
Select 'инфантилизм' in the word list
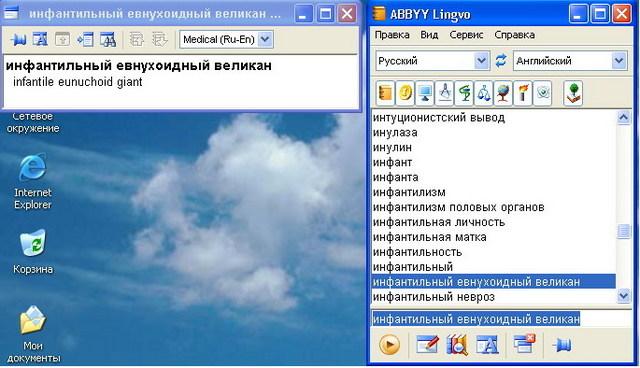pyautogui.click(x=493, y=192)
